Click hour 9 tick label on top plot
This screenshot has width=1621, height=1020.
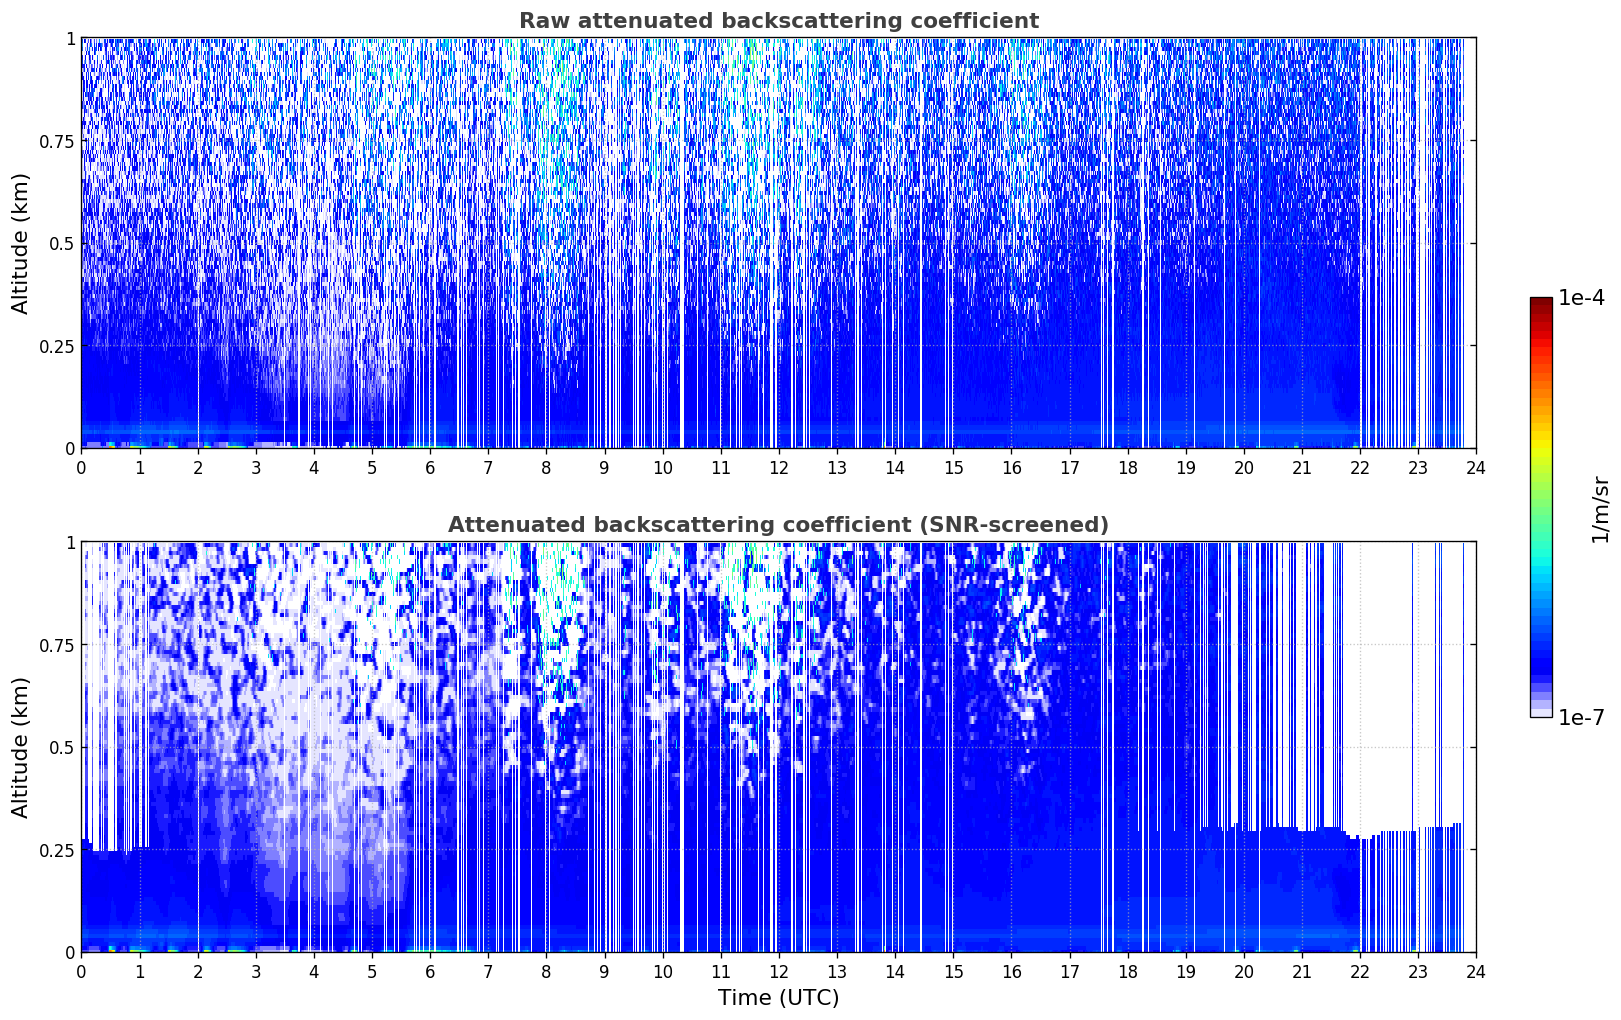(x=604, y=467)
